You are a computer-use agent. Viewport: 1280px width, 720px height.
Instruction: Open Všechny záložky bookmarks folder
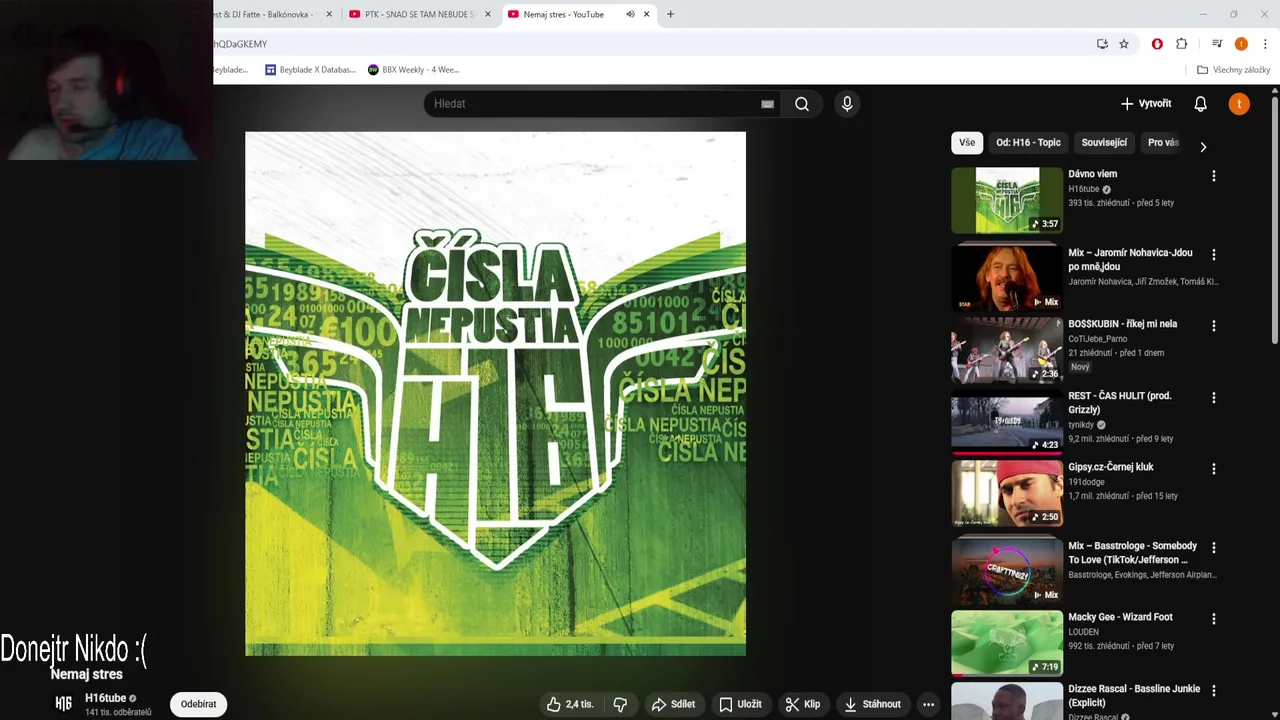pos(1233,70)
